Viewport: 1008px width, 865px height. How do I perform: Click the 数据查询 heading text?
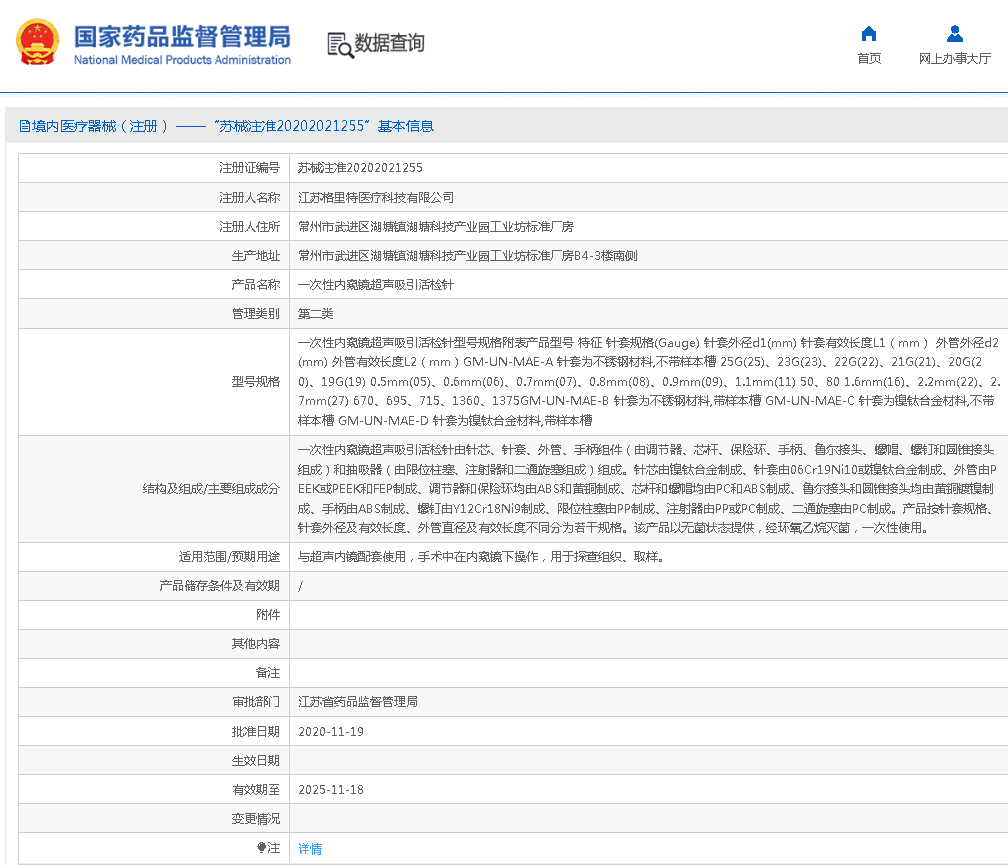(390, 43)
